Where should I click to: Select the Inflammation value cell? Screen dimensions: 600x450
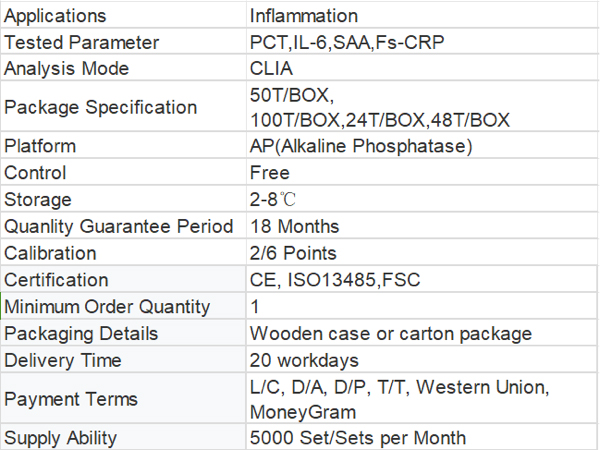point(304,16)
